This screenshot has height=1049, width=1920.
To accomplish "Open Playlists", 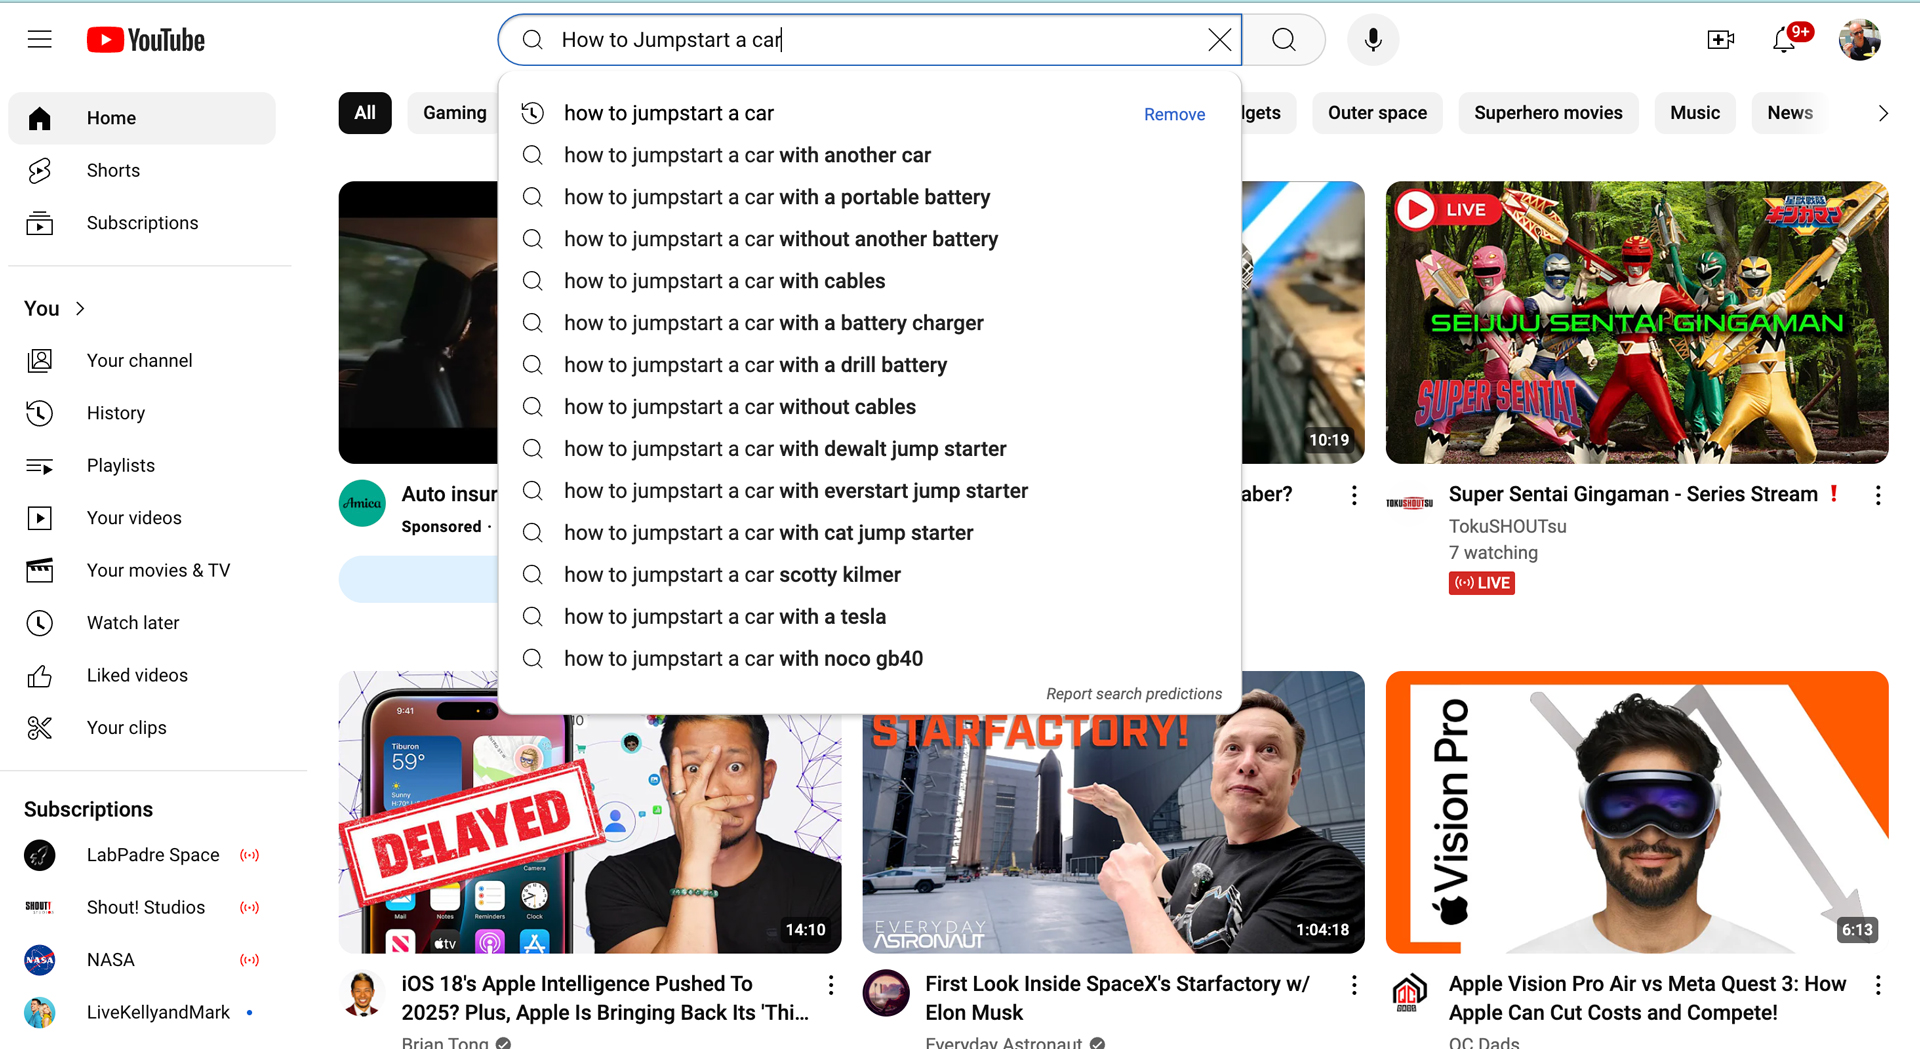I will tap(142, 466).
